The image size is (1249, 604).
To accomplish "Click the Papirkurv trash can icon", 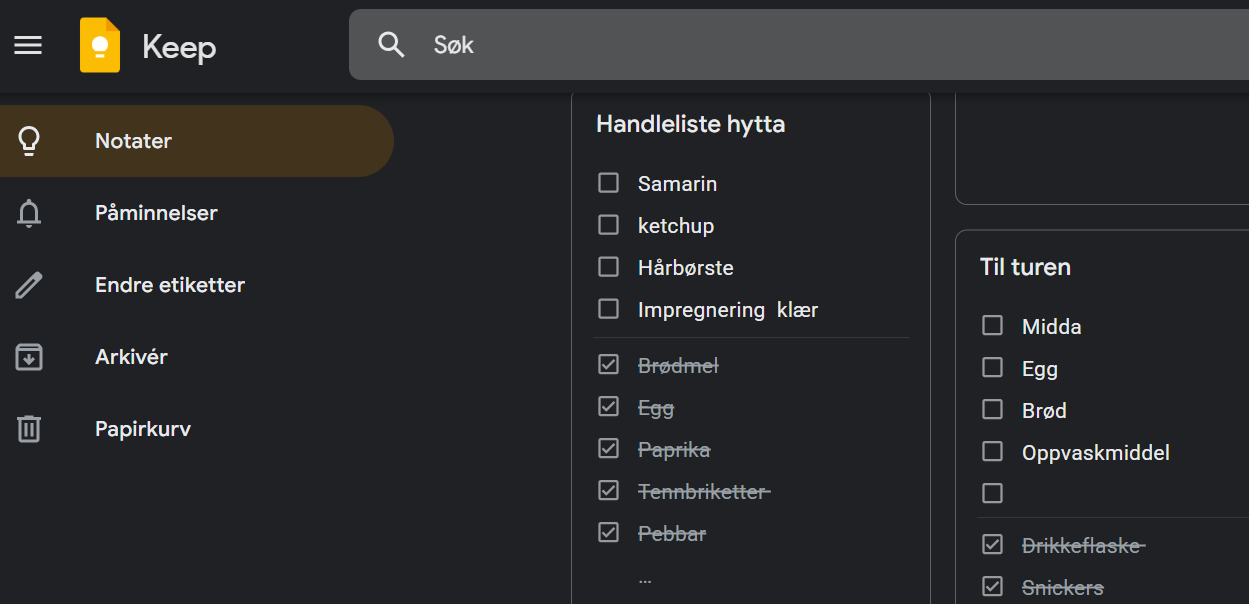I will pos(29,429).
